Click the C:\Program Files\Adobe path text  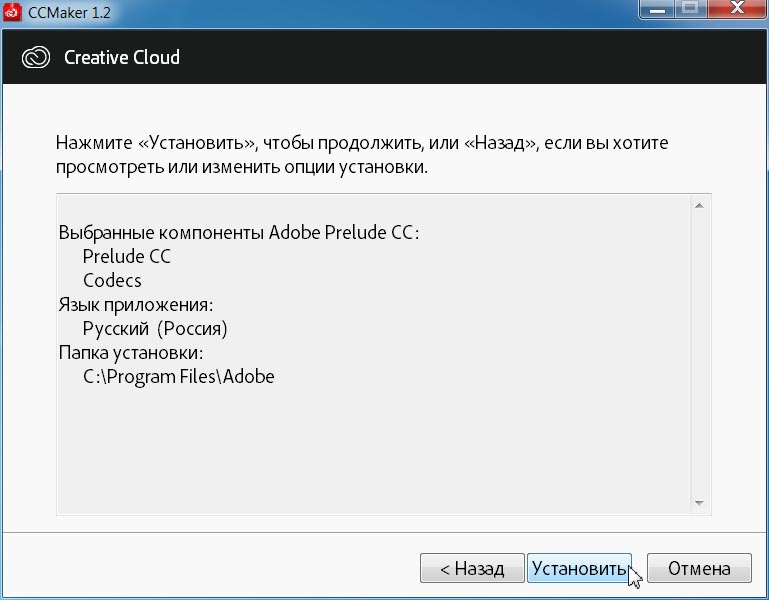click(x=179, y=376)
